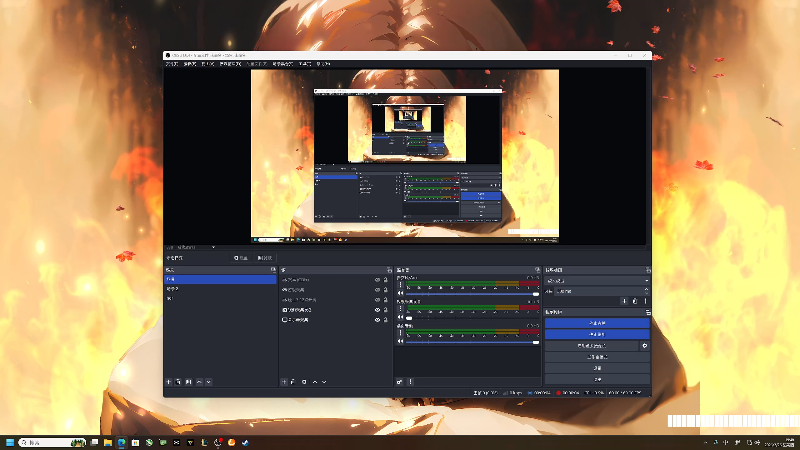Mute the top mixer channel speaker
This screenshot has height=450, width=800.
401,294
